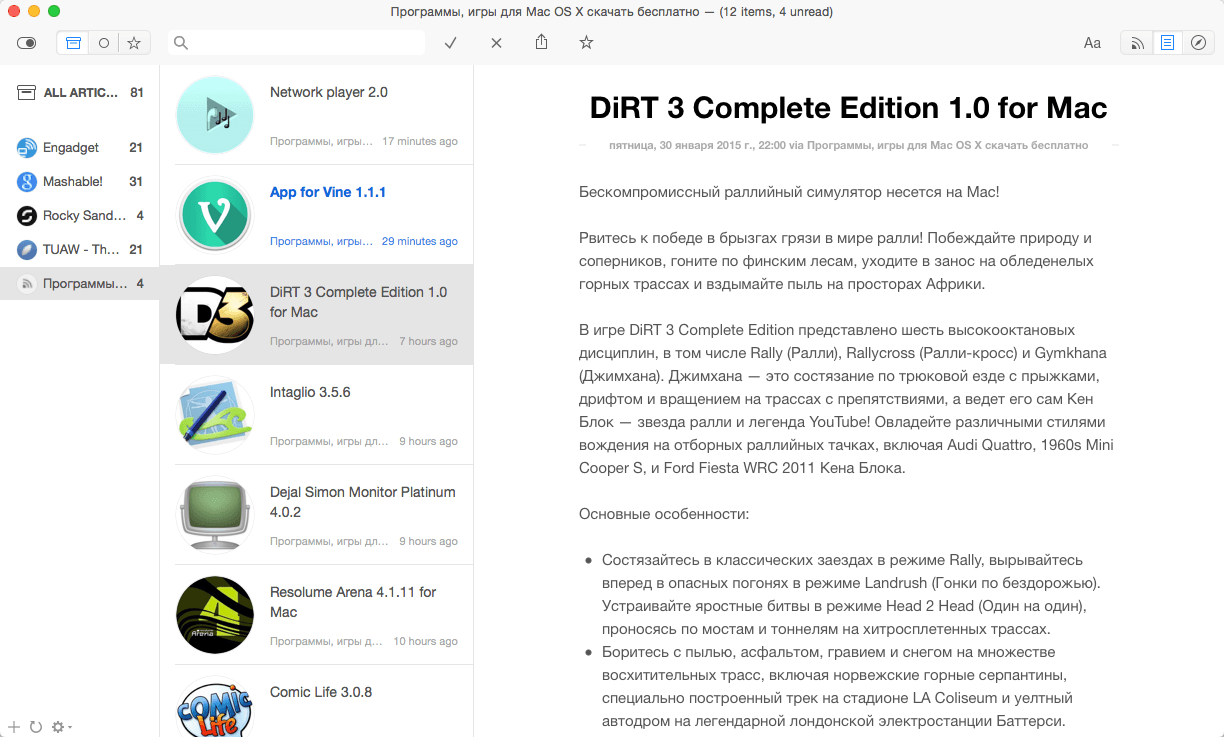Toggle the sidebar switch in the toolbar
1224x737 pixels.
(x=27, y=43)
